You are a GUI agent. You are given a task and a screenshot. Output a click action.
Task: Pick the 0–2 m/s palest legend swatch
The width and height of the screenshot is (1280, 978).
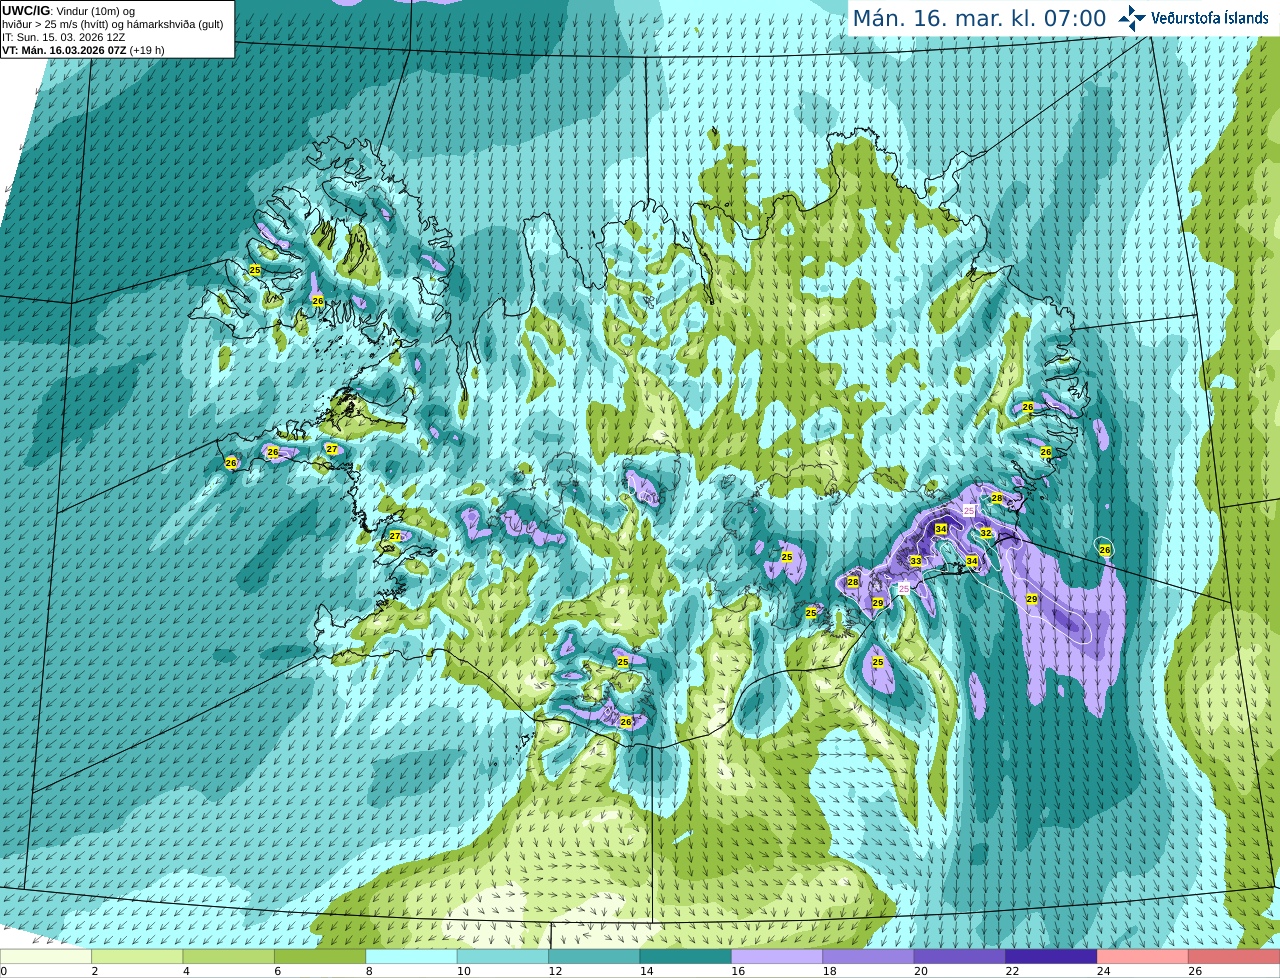(46, 957)
